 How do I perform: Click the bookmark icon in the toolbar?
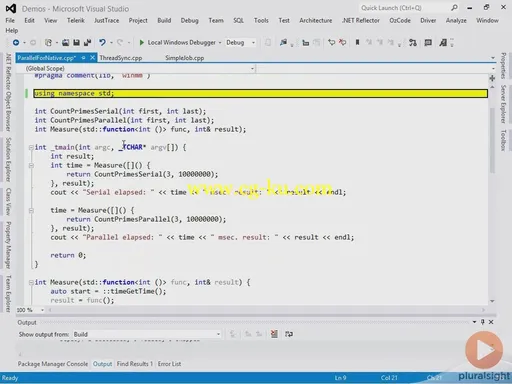357,42
